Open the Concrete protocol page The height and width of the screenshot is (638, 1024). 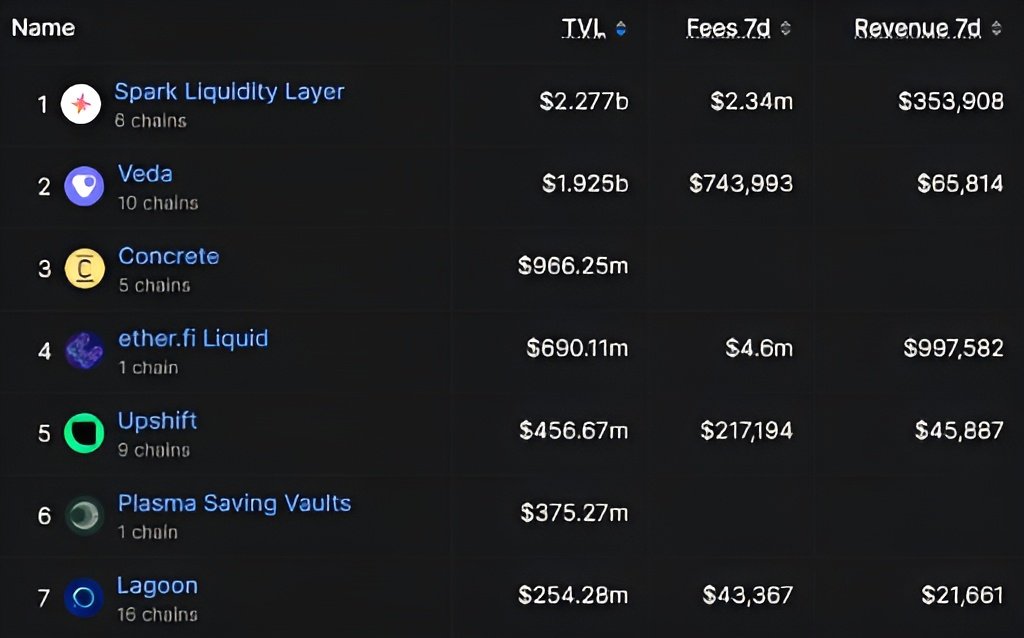click(168, 256)
